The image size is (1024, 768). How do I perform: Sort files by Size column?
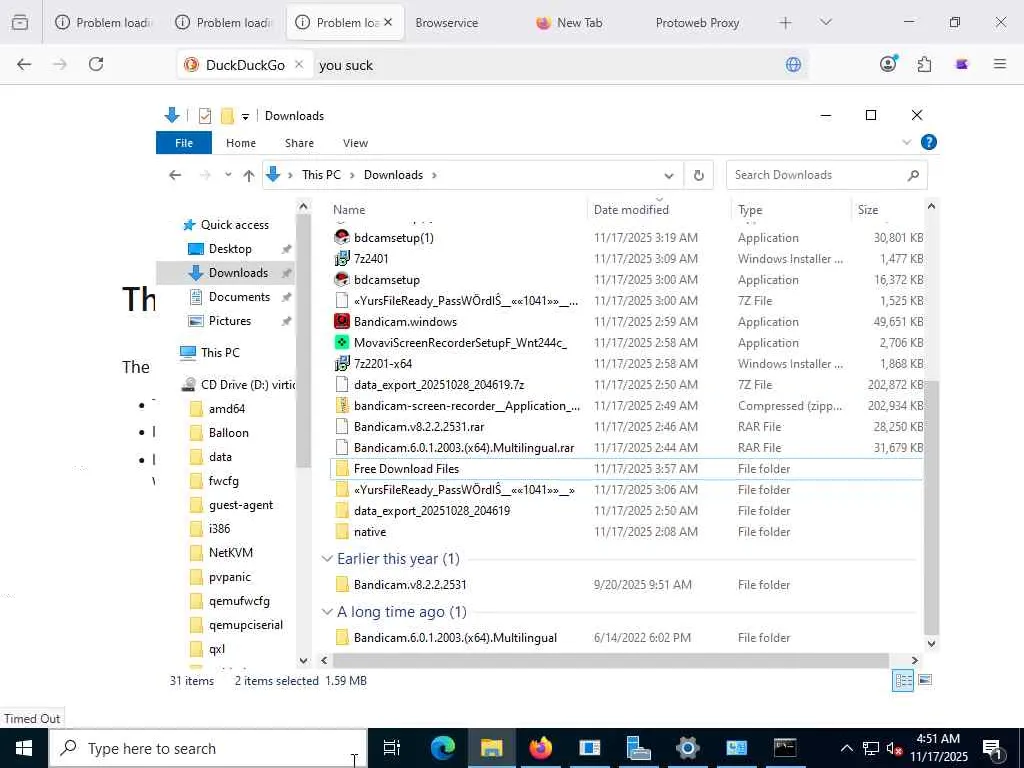tap(867, 210)
